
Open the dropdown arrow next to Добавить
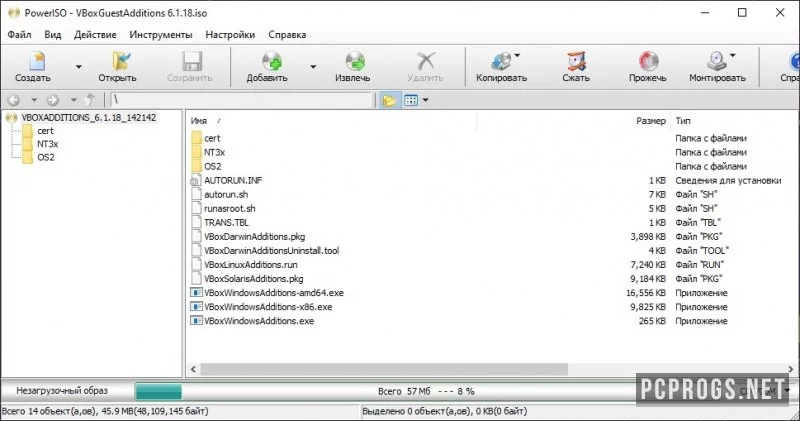click(313, 67)
